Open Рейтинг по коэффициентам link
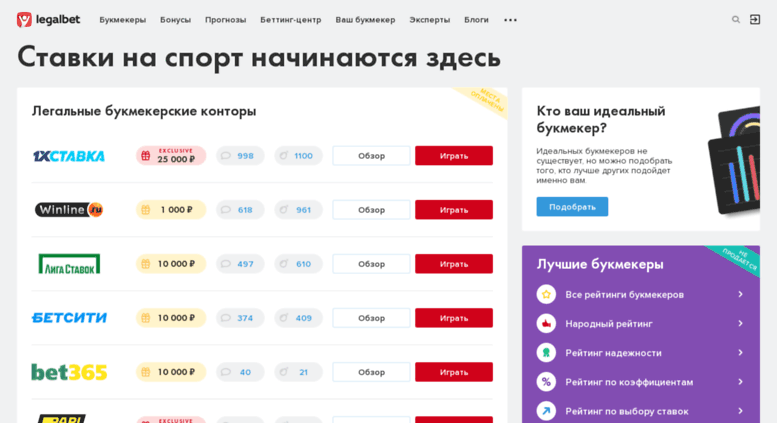Image resolution: width=777 pixels, height=423 pixels. [629, 382]
